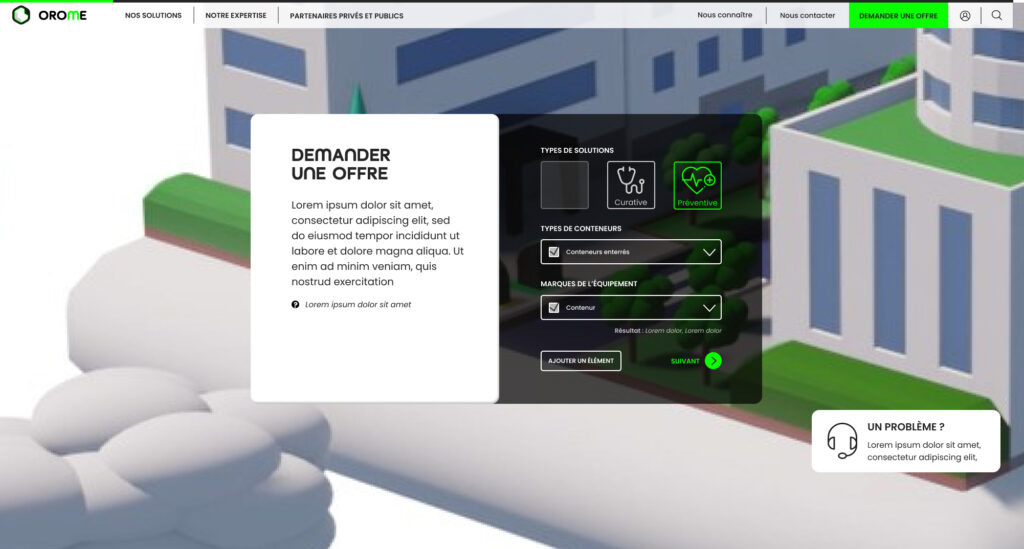Expand the Types de conteneurs dropdown arrow

(x=709, y=252)
